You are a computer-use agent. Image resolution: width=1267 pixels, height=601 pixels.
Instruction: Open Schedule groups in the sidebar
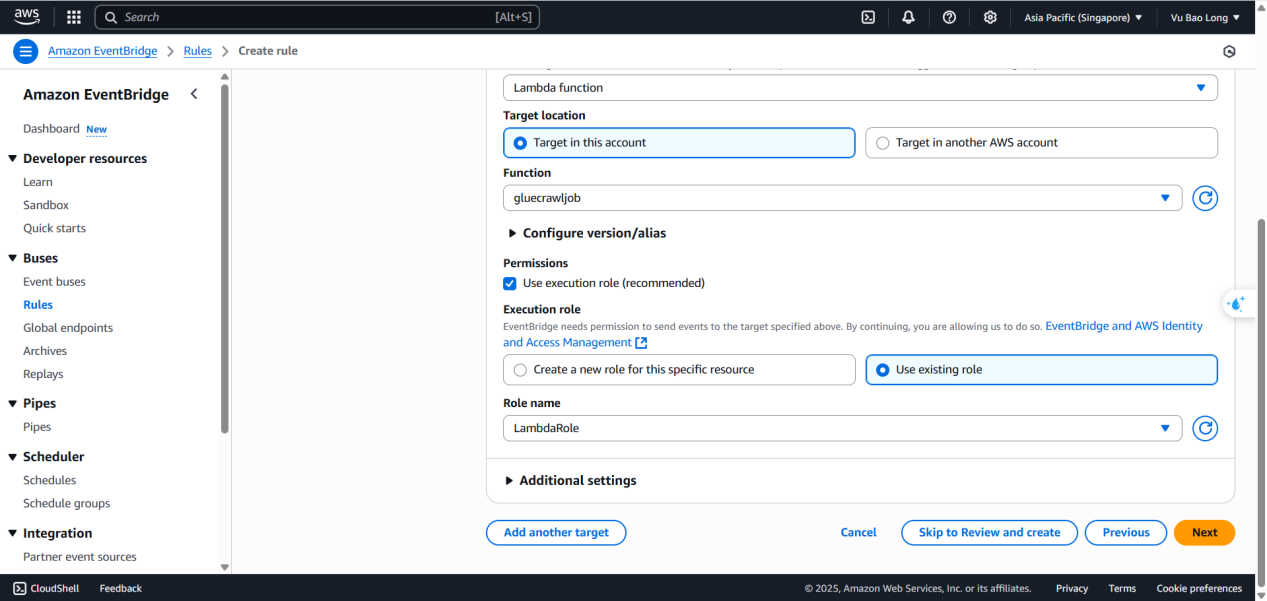[67, 503]
